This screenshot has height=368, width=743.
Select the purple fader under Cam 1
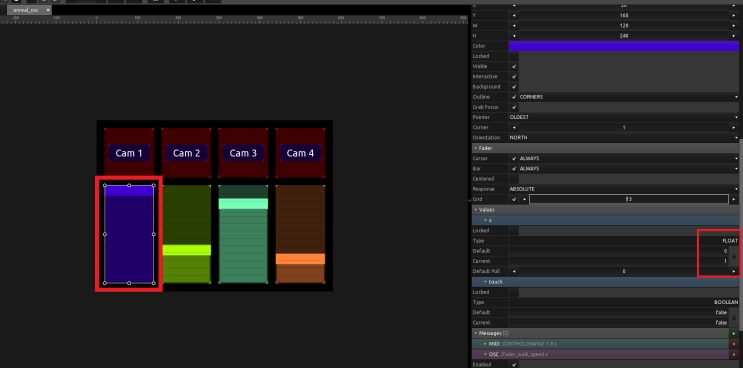click(x=129, y=234)
